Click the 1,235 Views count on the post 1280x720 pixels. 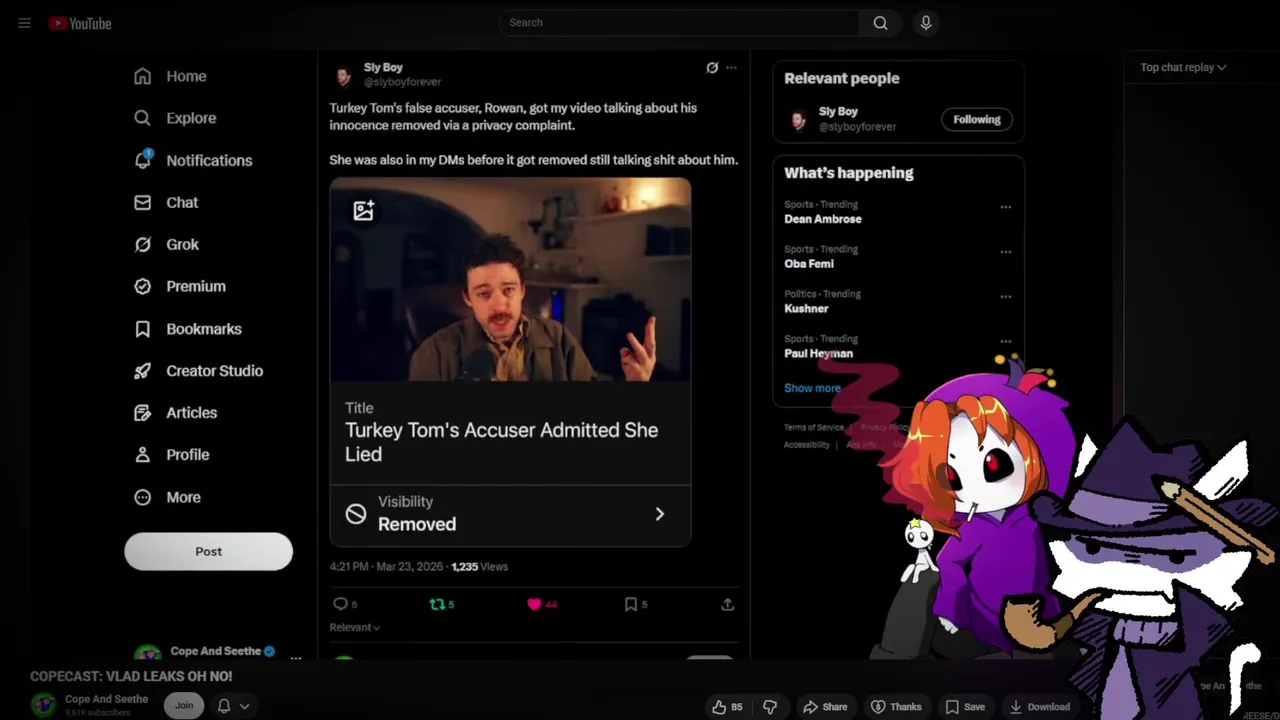coord(479,566)
